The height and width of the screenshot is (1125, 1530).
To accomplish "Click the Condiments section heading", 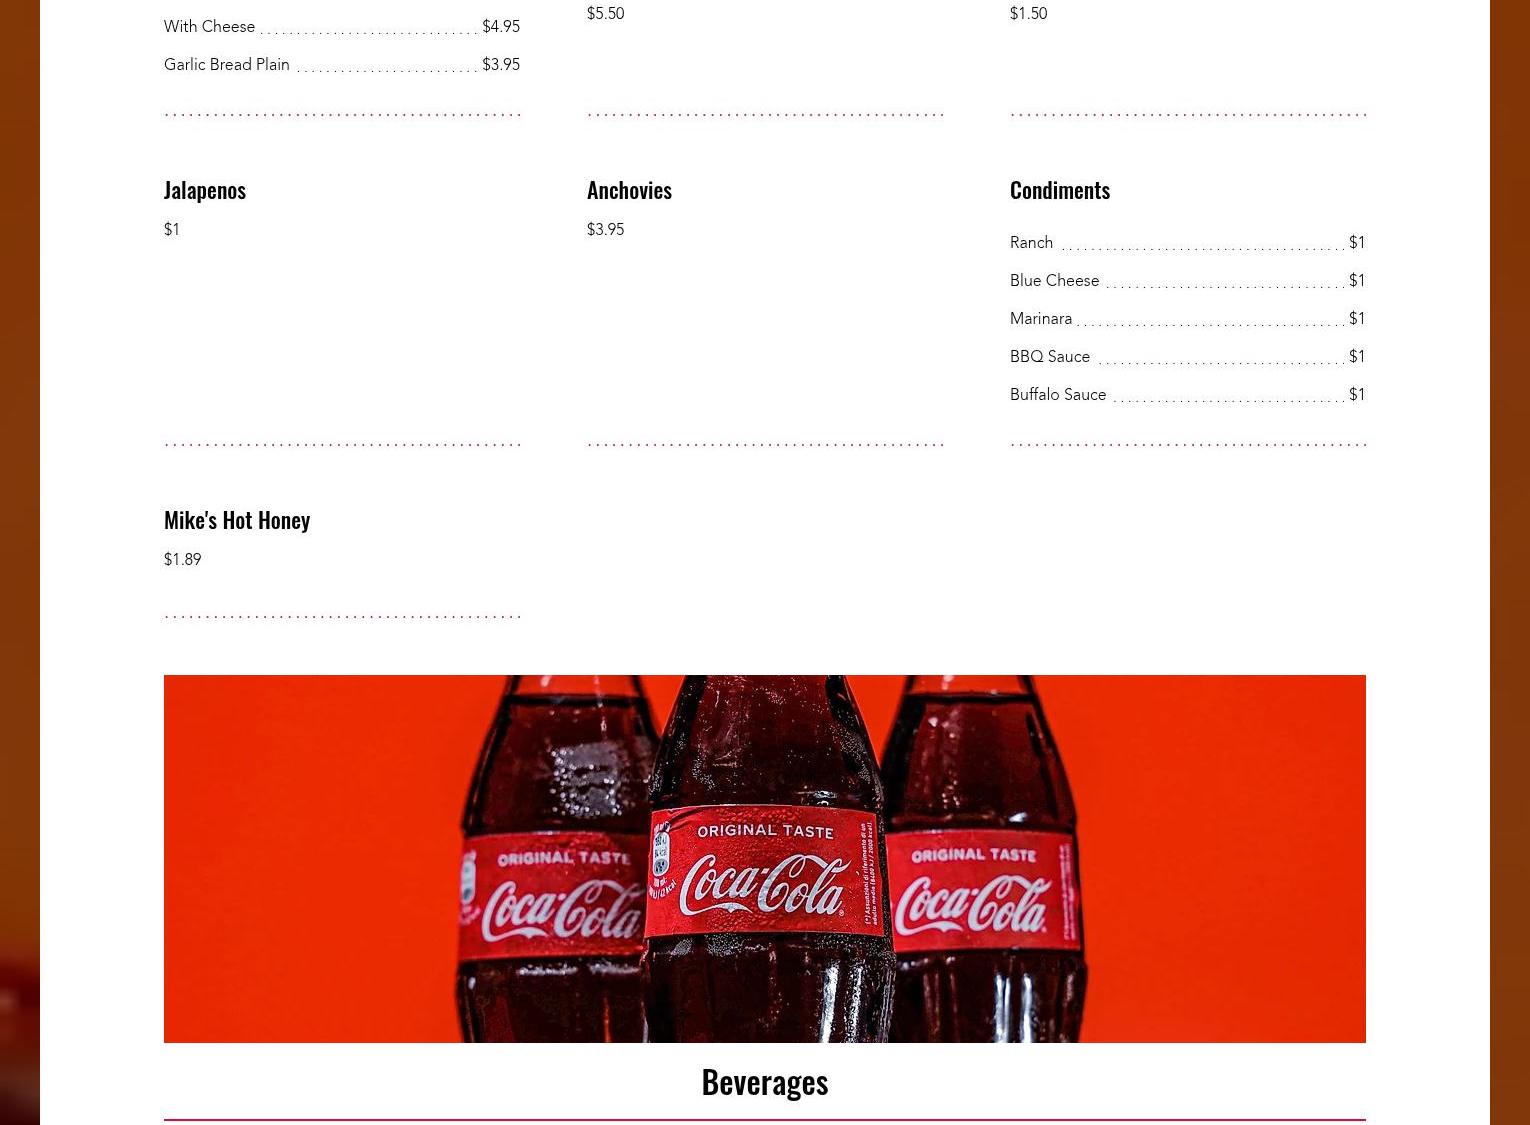I will (1060, 190).
